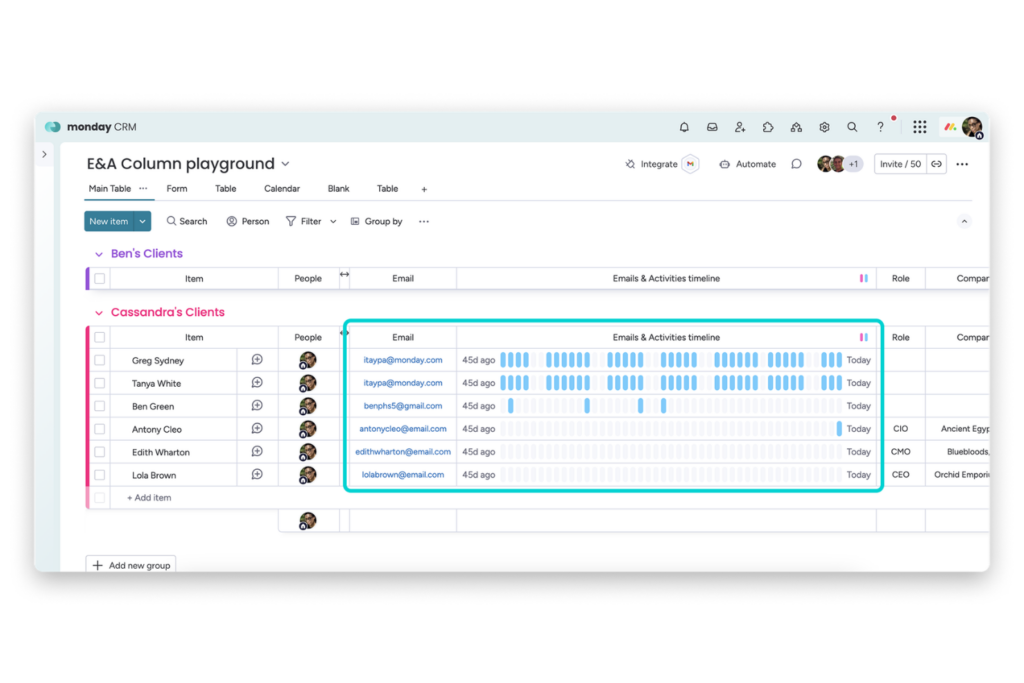Open the Search box in toolbar
Viewport: 1024px width, 683px height.
(187, 221)
